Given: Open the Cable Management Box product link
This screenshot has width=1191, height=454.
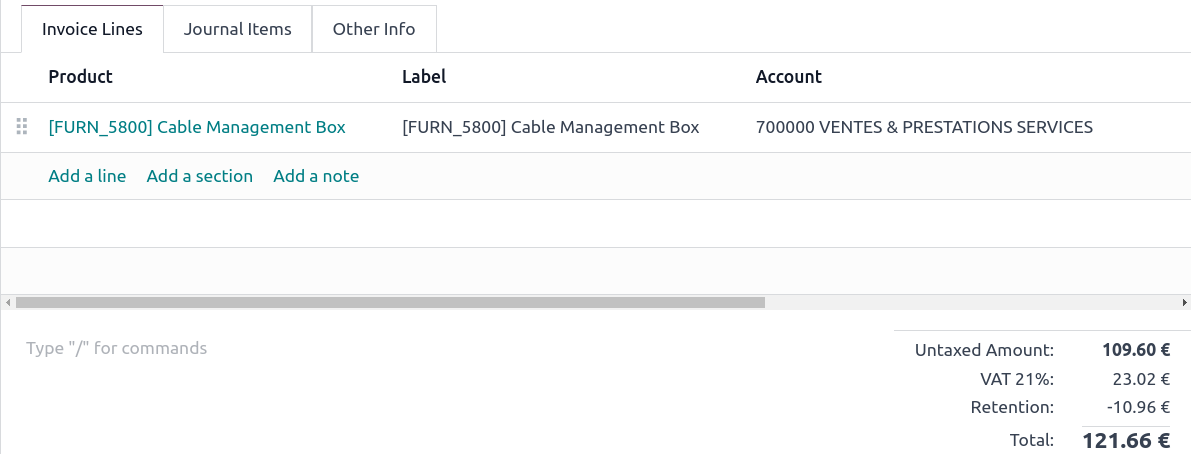Looking at the screenshot, I should click(x=197, y=127).
